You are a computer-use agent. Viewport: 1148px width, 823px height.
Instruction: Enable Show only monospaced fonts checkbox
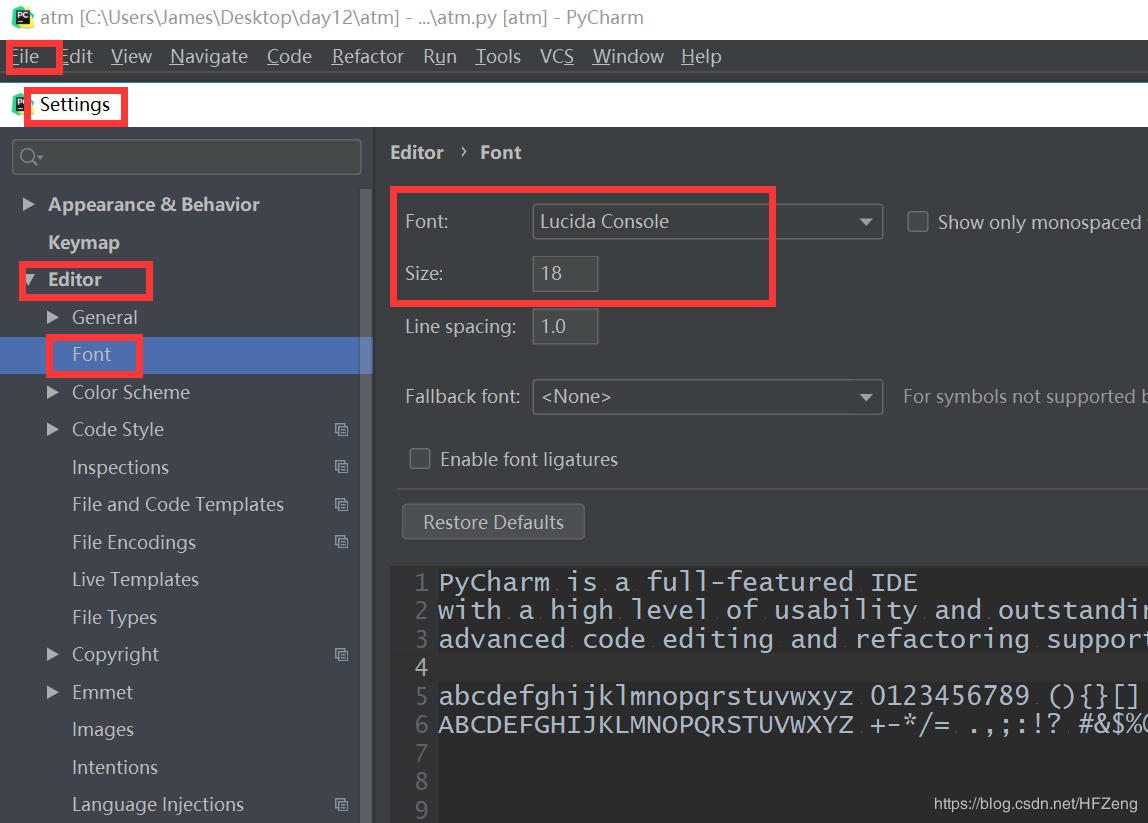click(x=917, y=222)
